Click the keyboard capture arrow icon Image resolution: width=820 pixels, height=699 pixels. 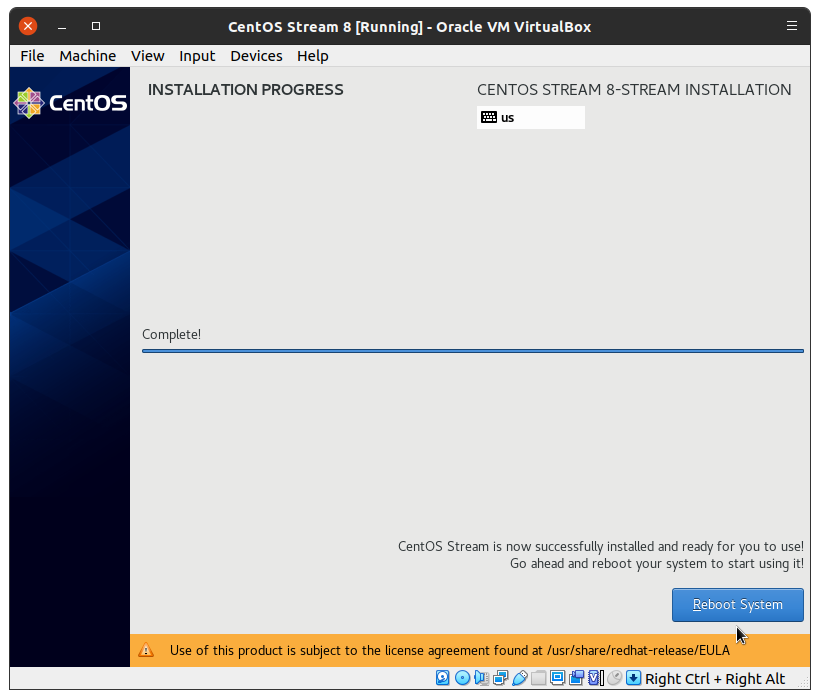[x=634, y=678]
